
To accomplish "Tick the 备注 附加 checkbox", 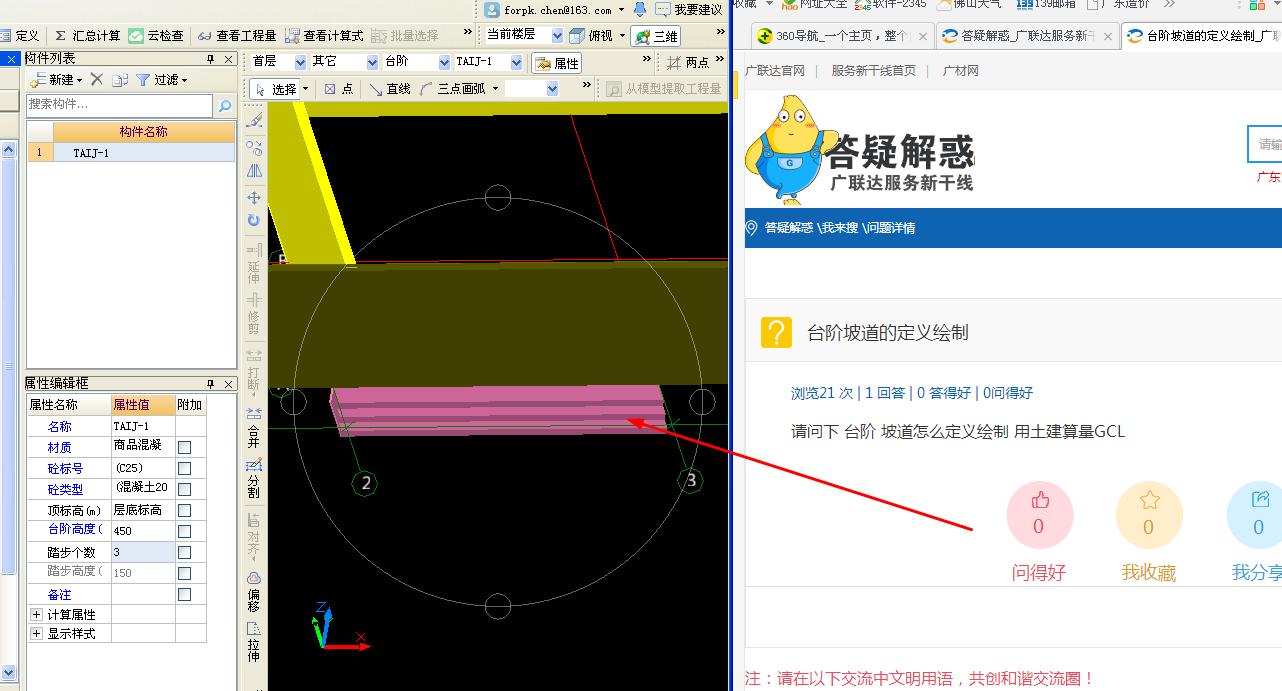I will (184, 594).
